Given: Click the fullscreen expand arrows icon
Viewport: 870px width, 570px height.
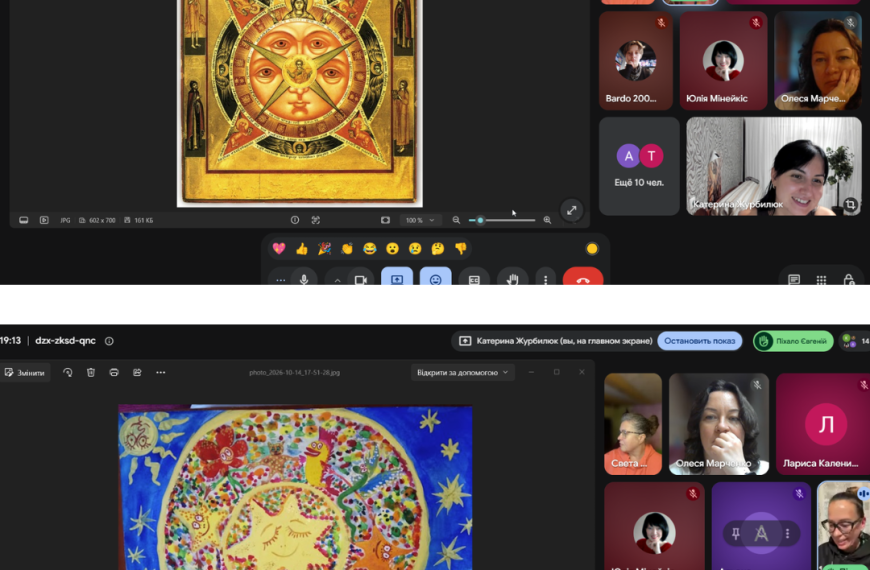Looking at the screenshot, I should point(571,210).
